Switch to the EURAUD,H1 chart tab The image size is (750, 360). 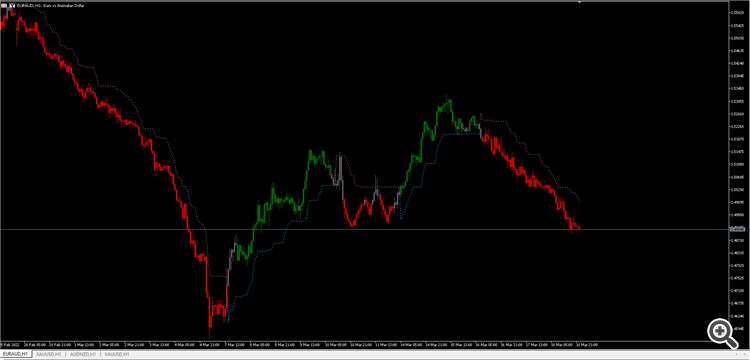coord(16,354)
